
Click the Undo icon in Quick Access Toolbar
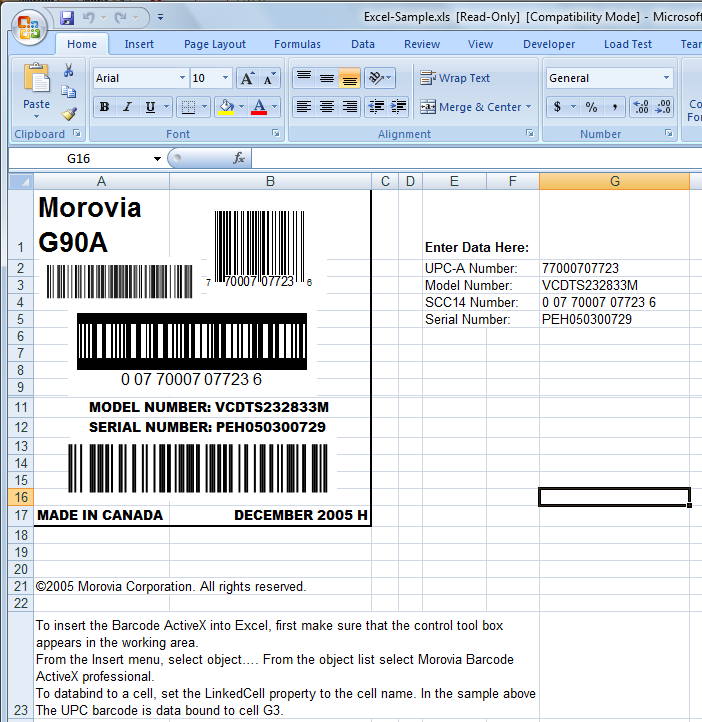tap(88, 18)
